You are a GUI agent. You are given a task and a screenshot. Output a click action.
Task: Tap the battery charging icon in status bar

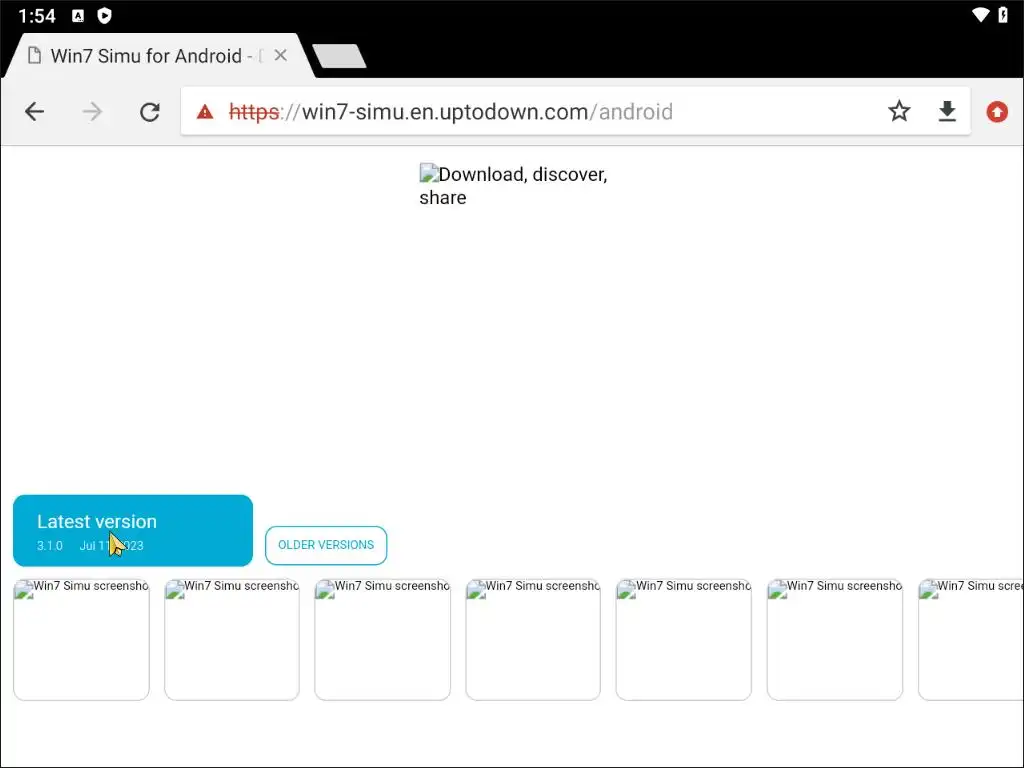click(x=1003, y=15)
